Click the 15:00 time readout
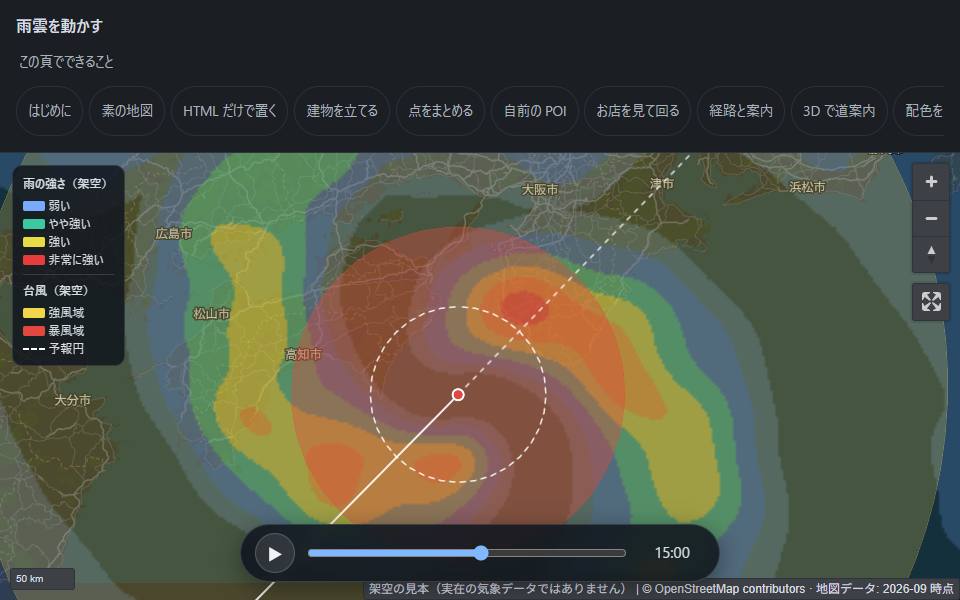This screenshot has width=960, height=600. (x=672, y=553)
